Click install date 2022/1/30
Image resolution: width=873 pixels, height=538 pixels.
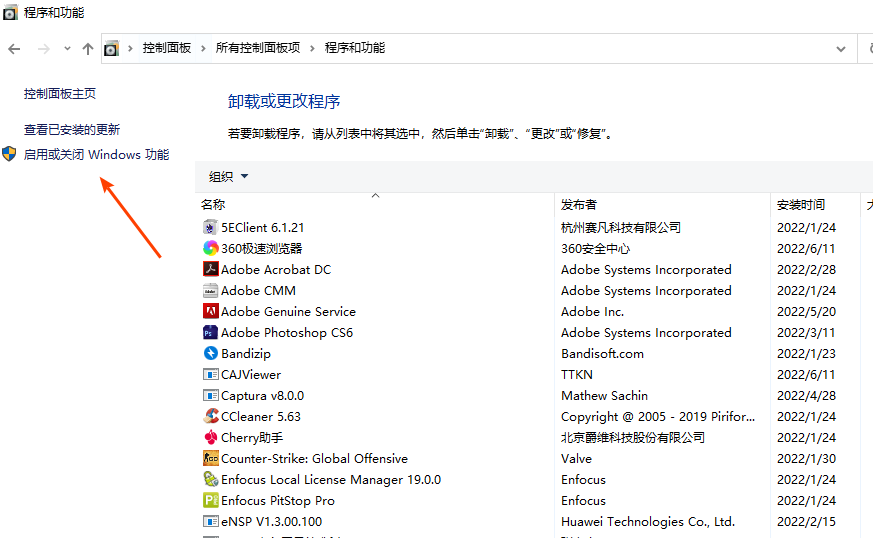tap(806, 458)
